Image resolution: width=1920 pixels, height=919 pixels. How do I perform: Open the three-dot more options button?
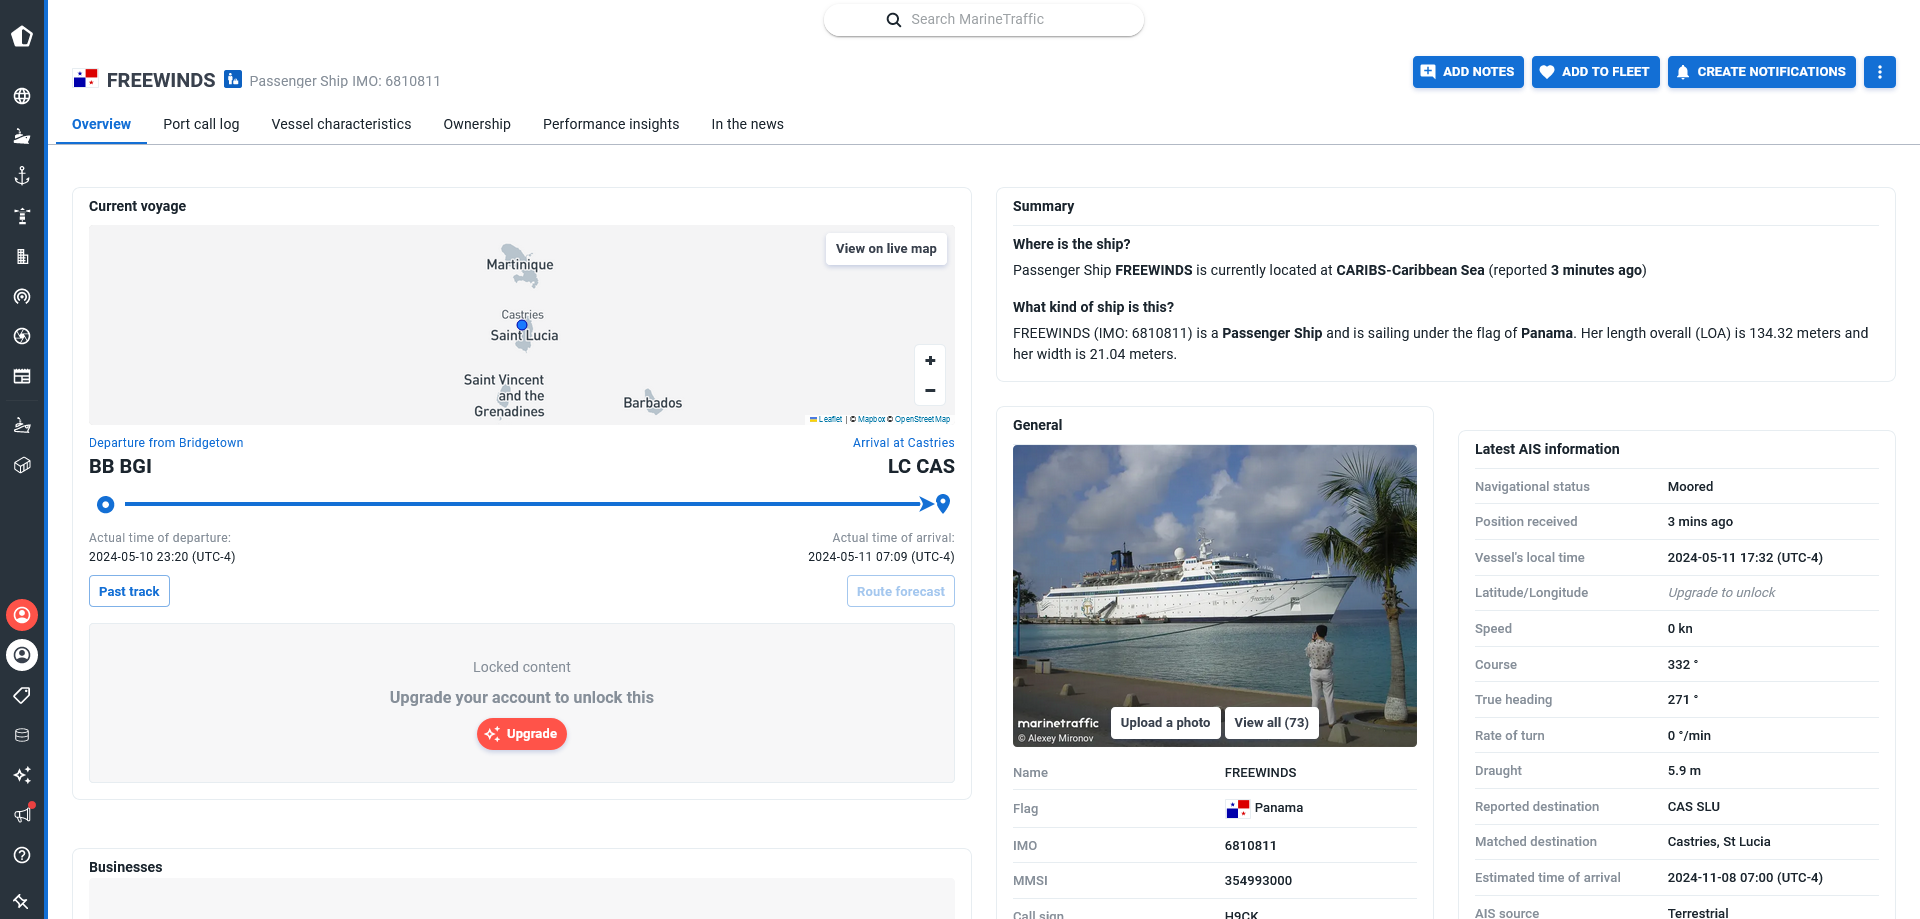click(1879, 72)
